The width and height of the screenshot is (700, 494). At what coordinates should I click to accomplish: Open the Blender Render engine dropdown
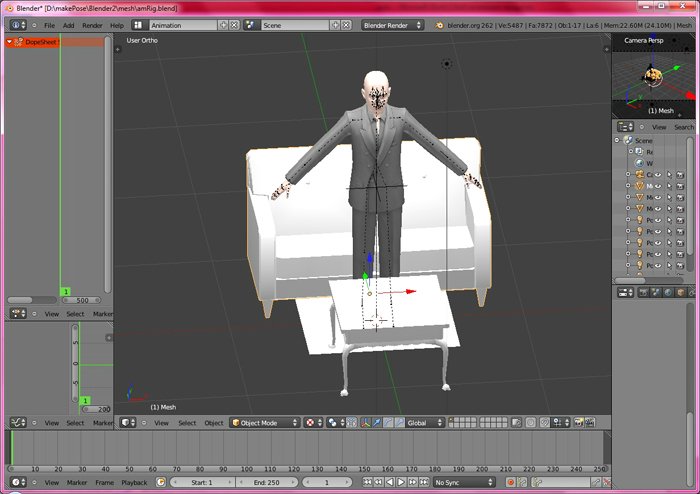(x=392, y=24)
